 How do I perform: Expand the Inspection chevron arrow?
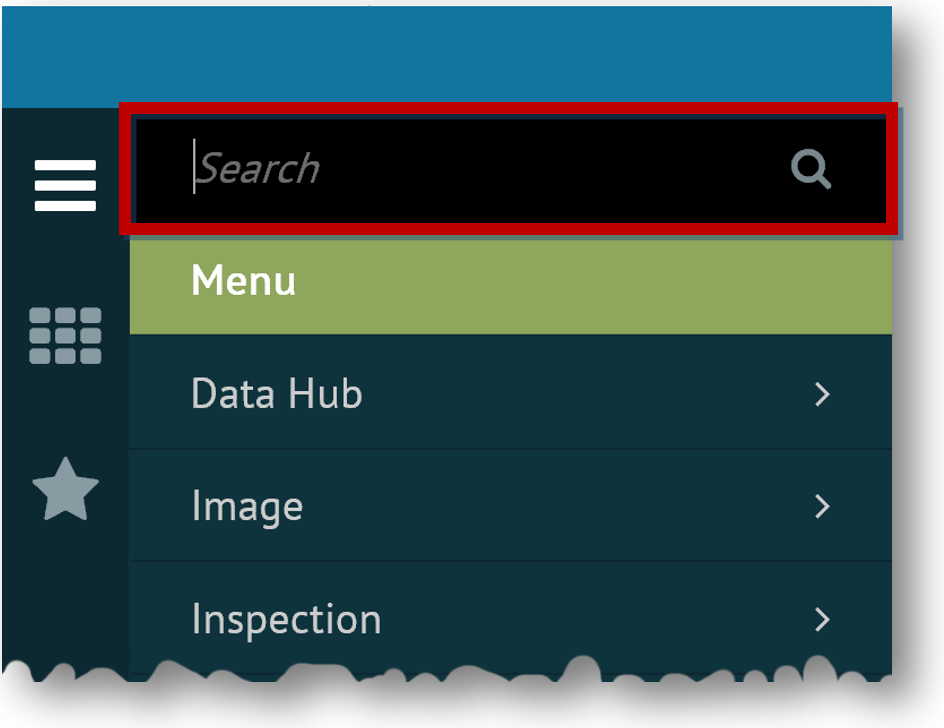822,620
